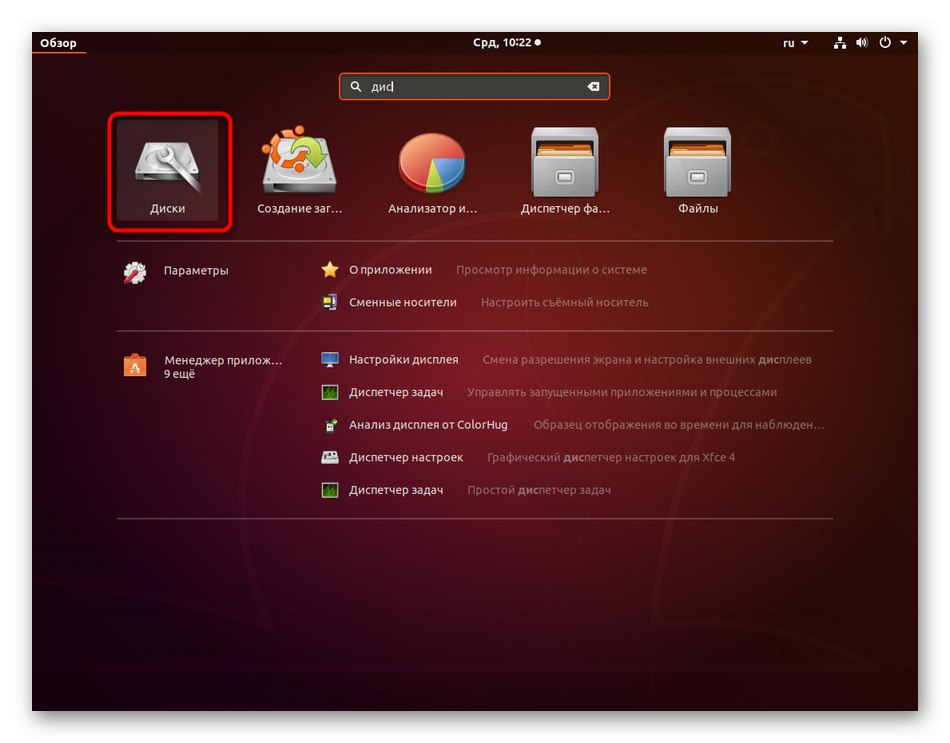Screen dimensions: 950x743
Task: Open Менеджер прилож... software center icon
Action: [x=135, y=365]
